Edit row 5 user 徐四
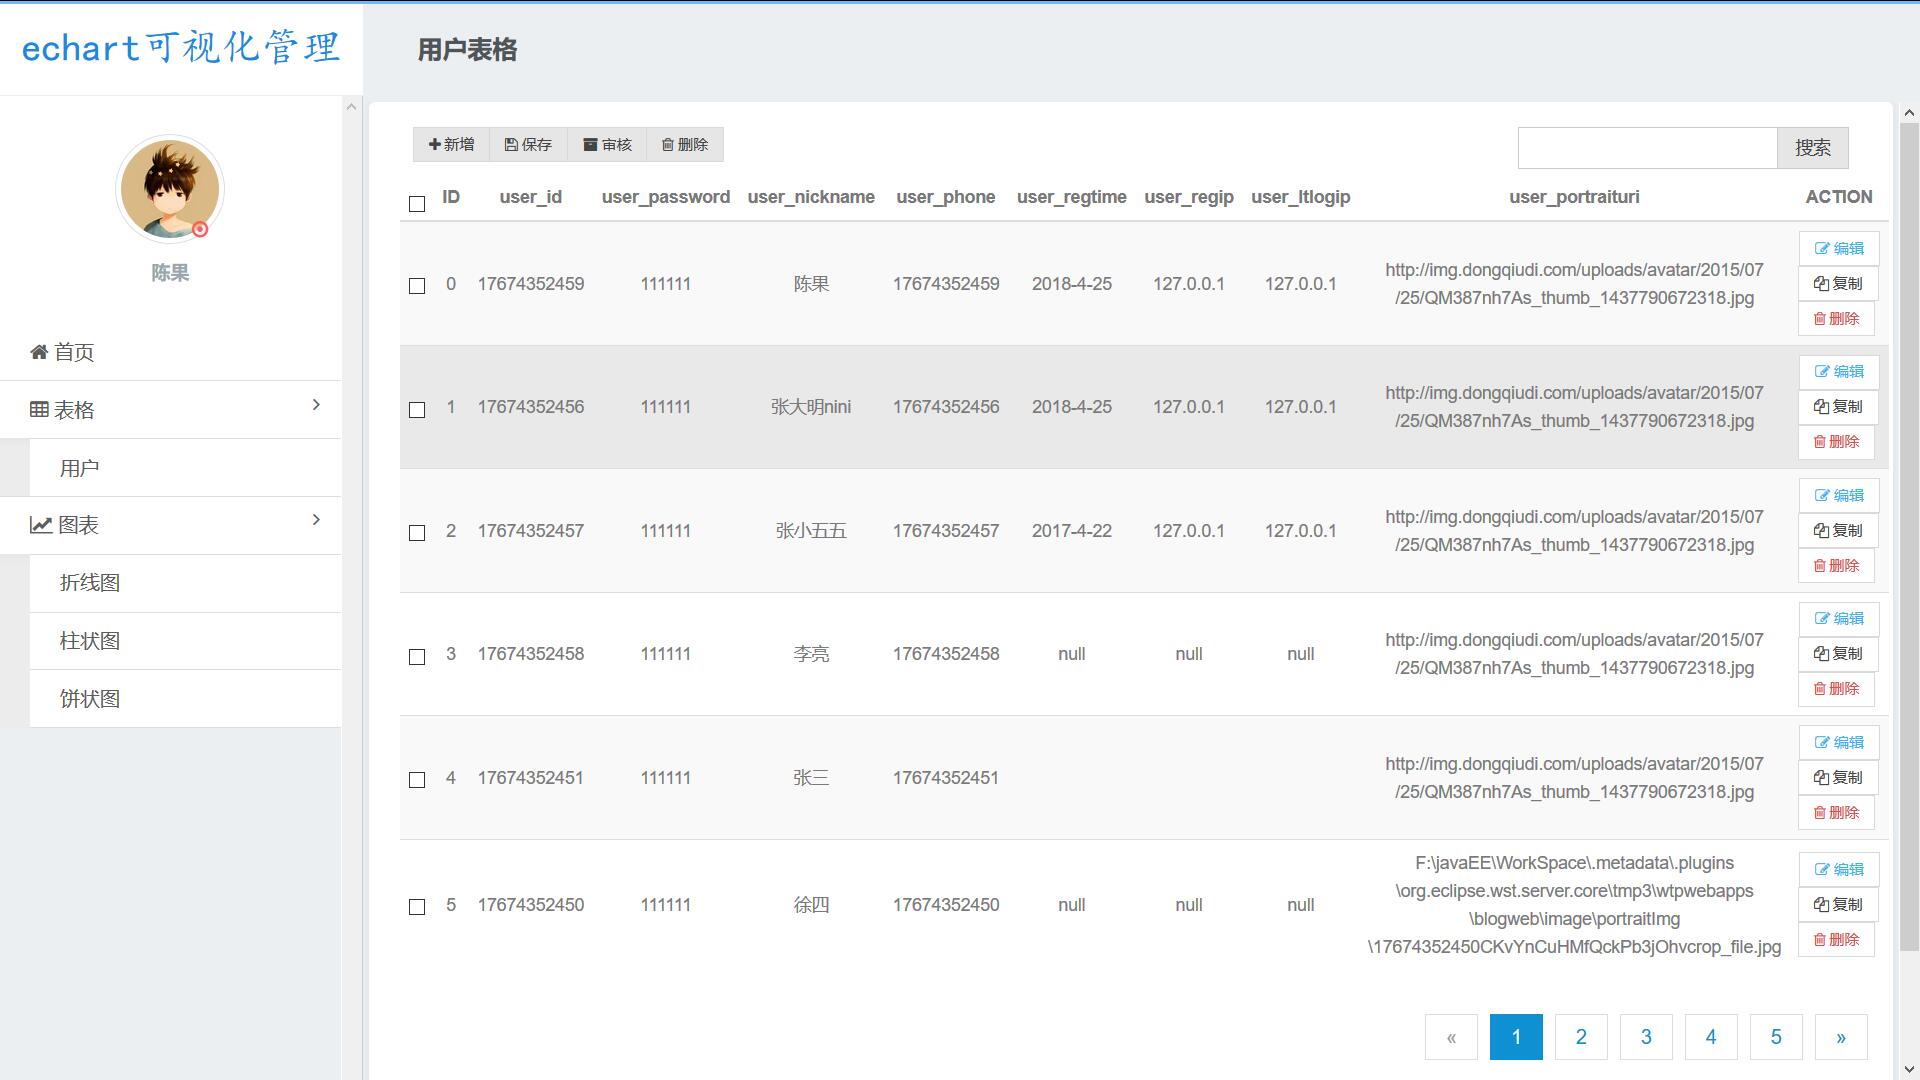The width and height of the screenshot is (1920, 1080). (x=1839, y=870)
